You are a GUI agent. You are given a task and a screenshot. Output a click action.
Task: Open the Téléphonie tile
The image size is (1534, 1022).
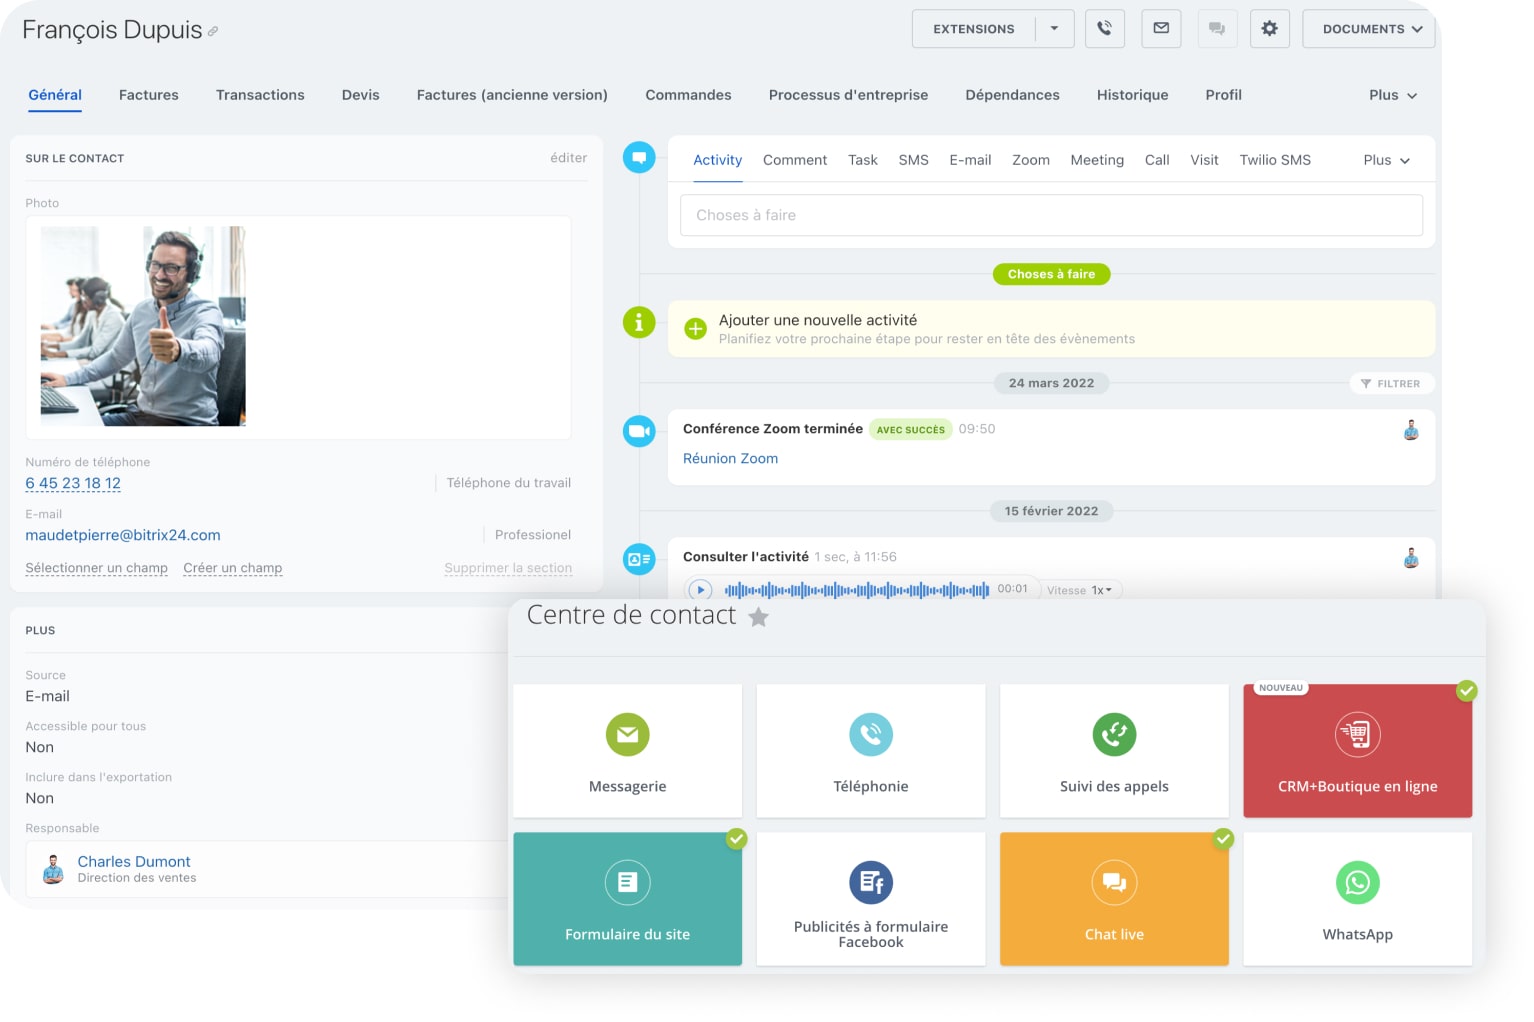(x=870, y=751)
